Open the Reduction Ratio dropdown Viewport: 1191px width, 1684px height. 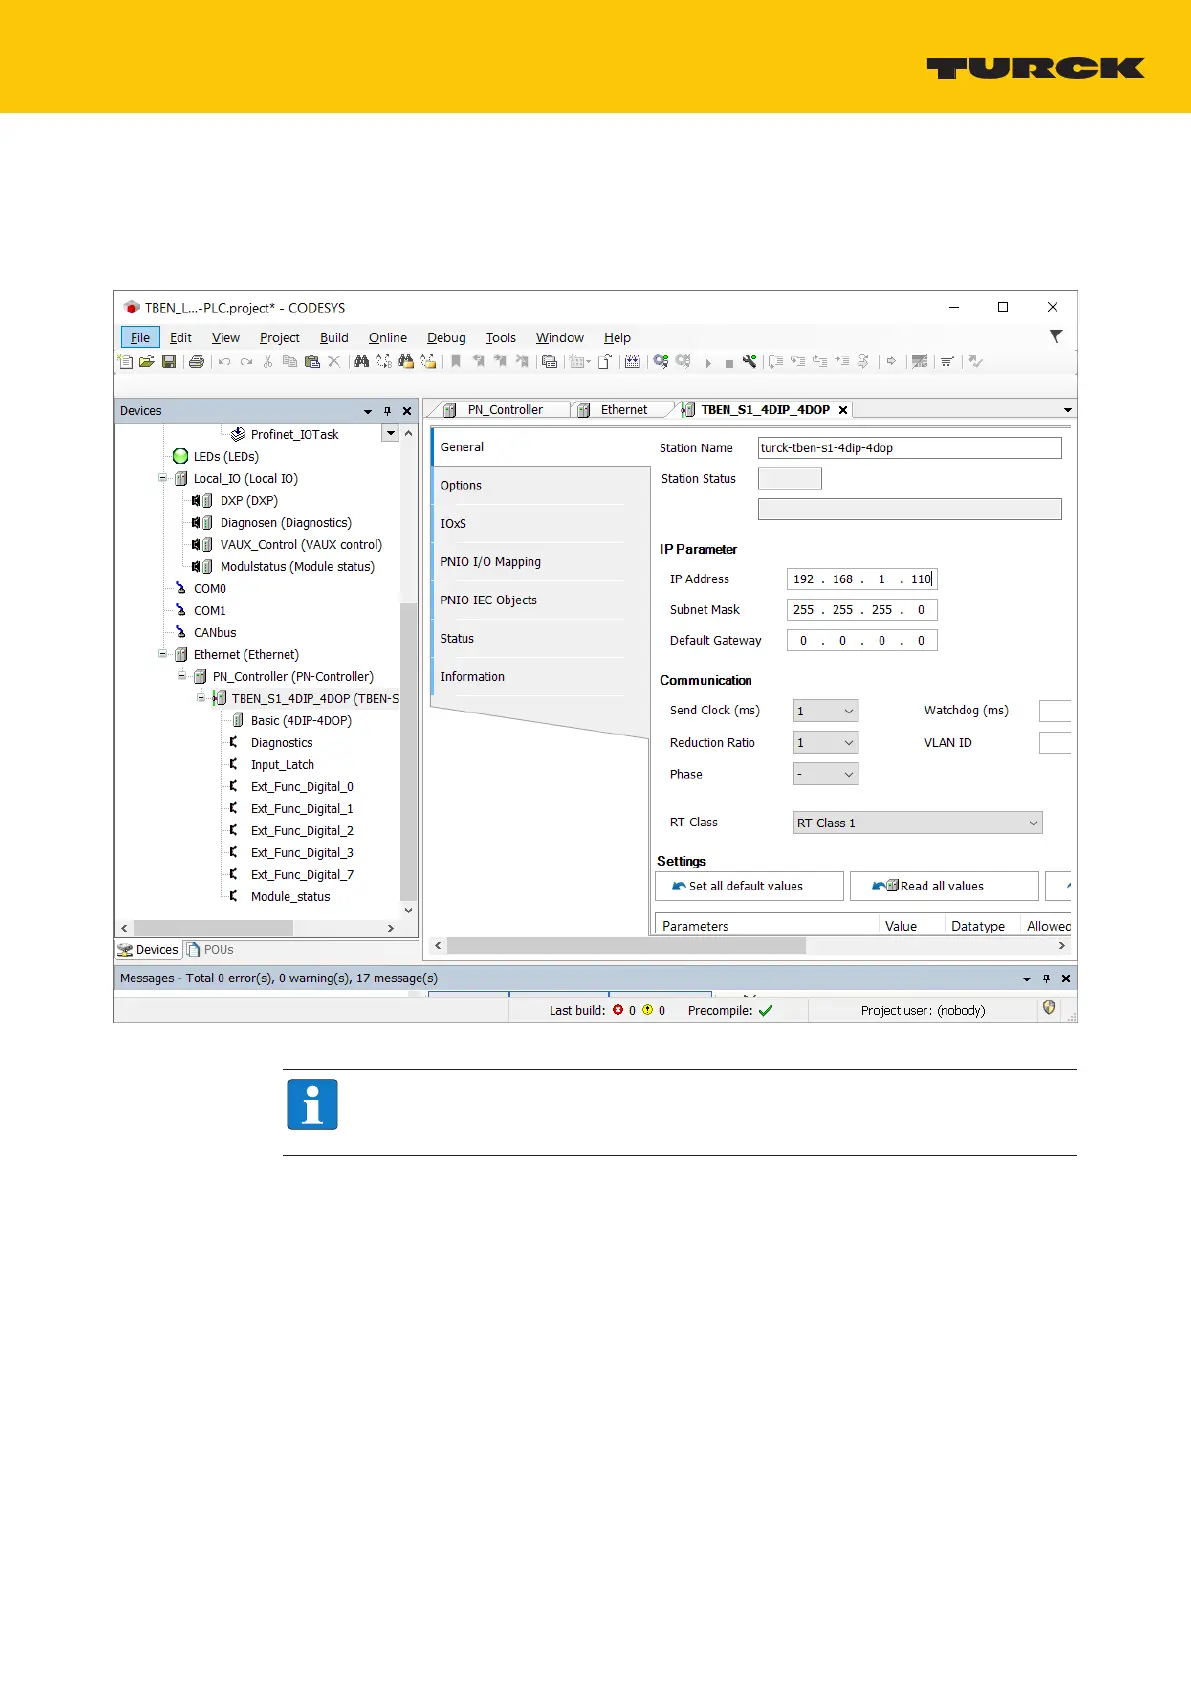[x=849, y=743]
